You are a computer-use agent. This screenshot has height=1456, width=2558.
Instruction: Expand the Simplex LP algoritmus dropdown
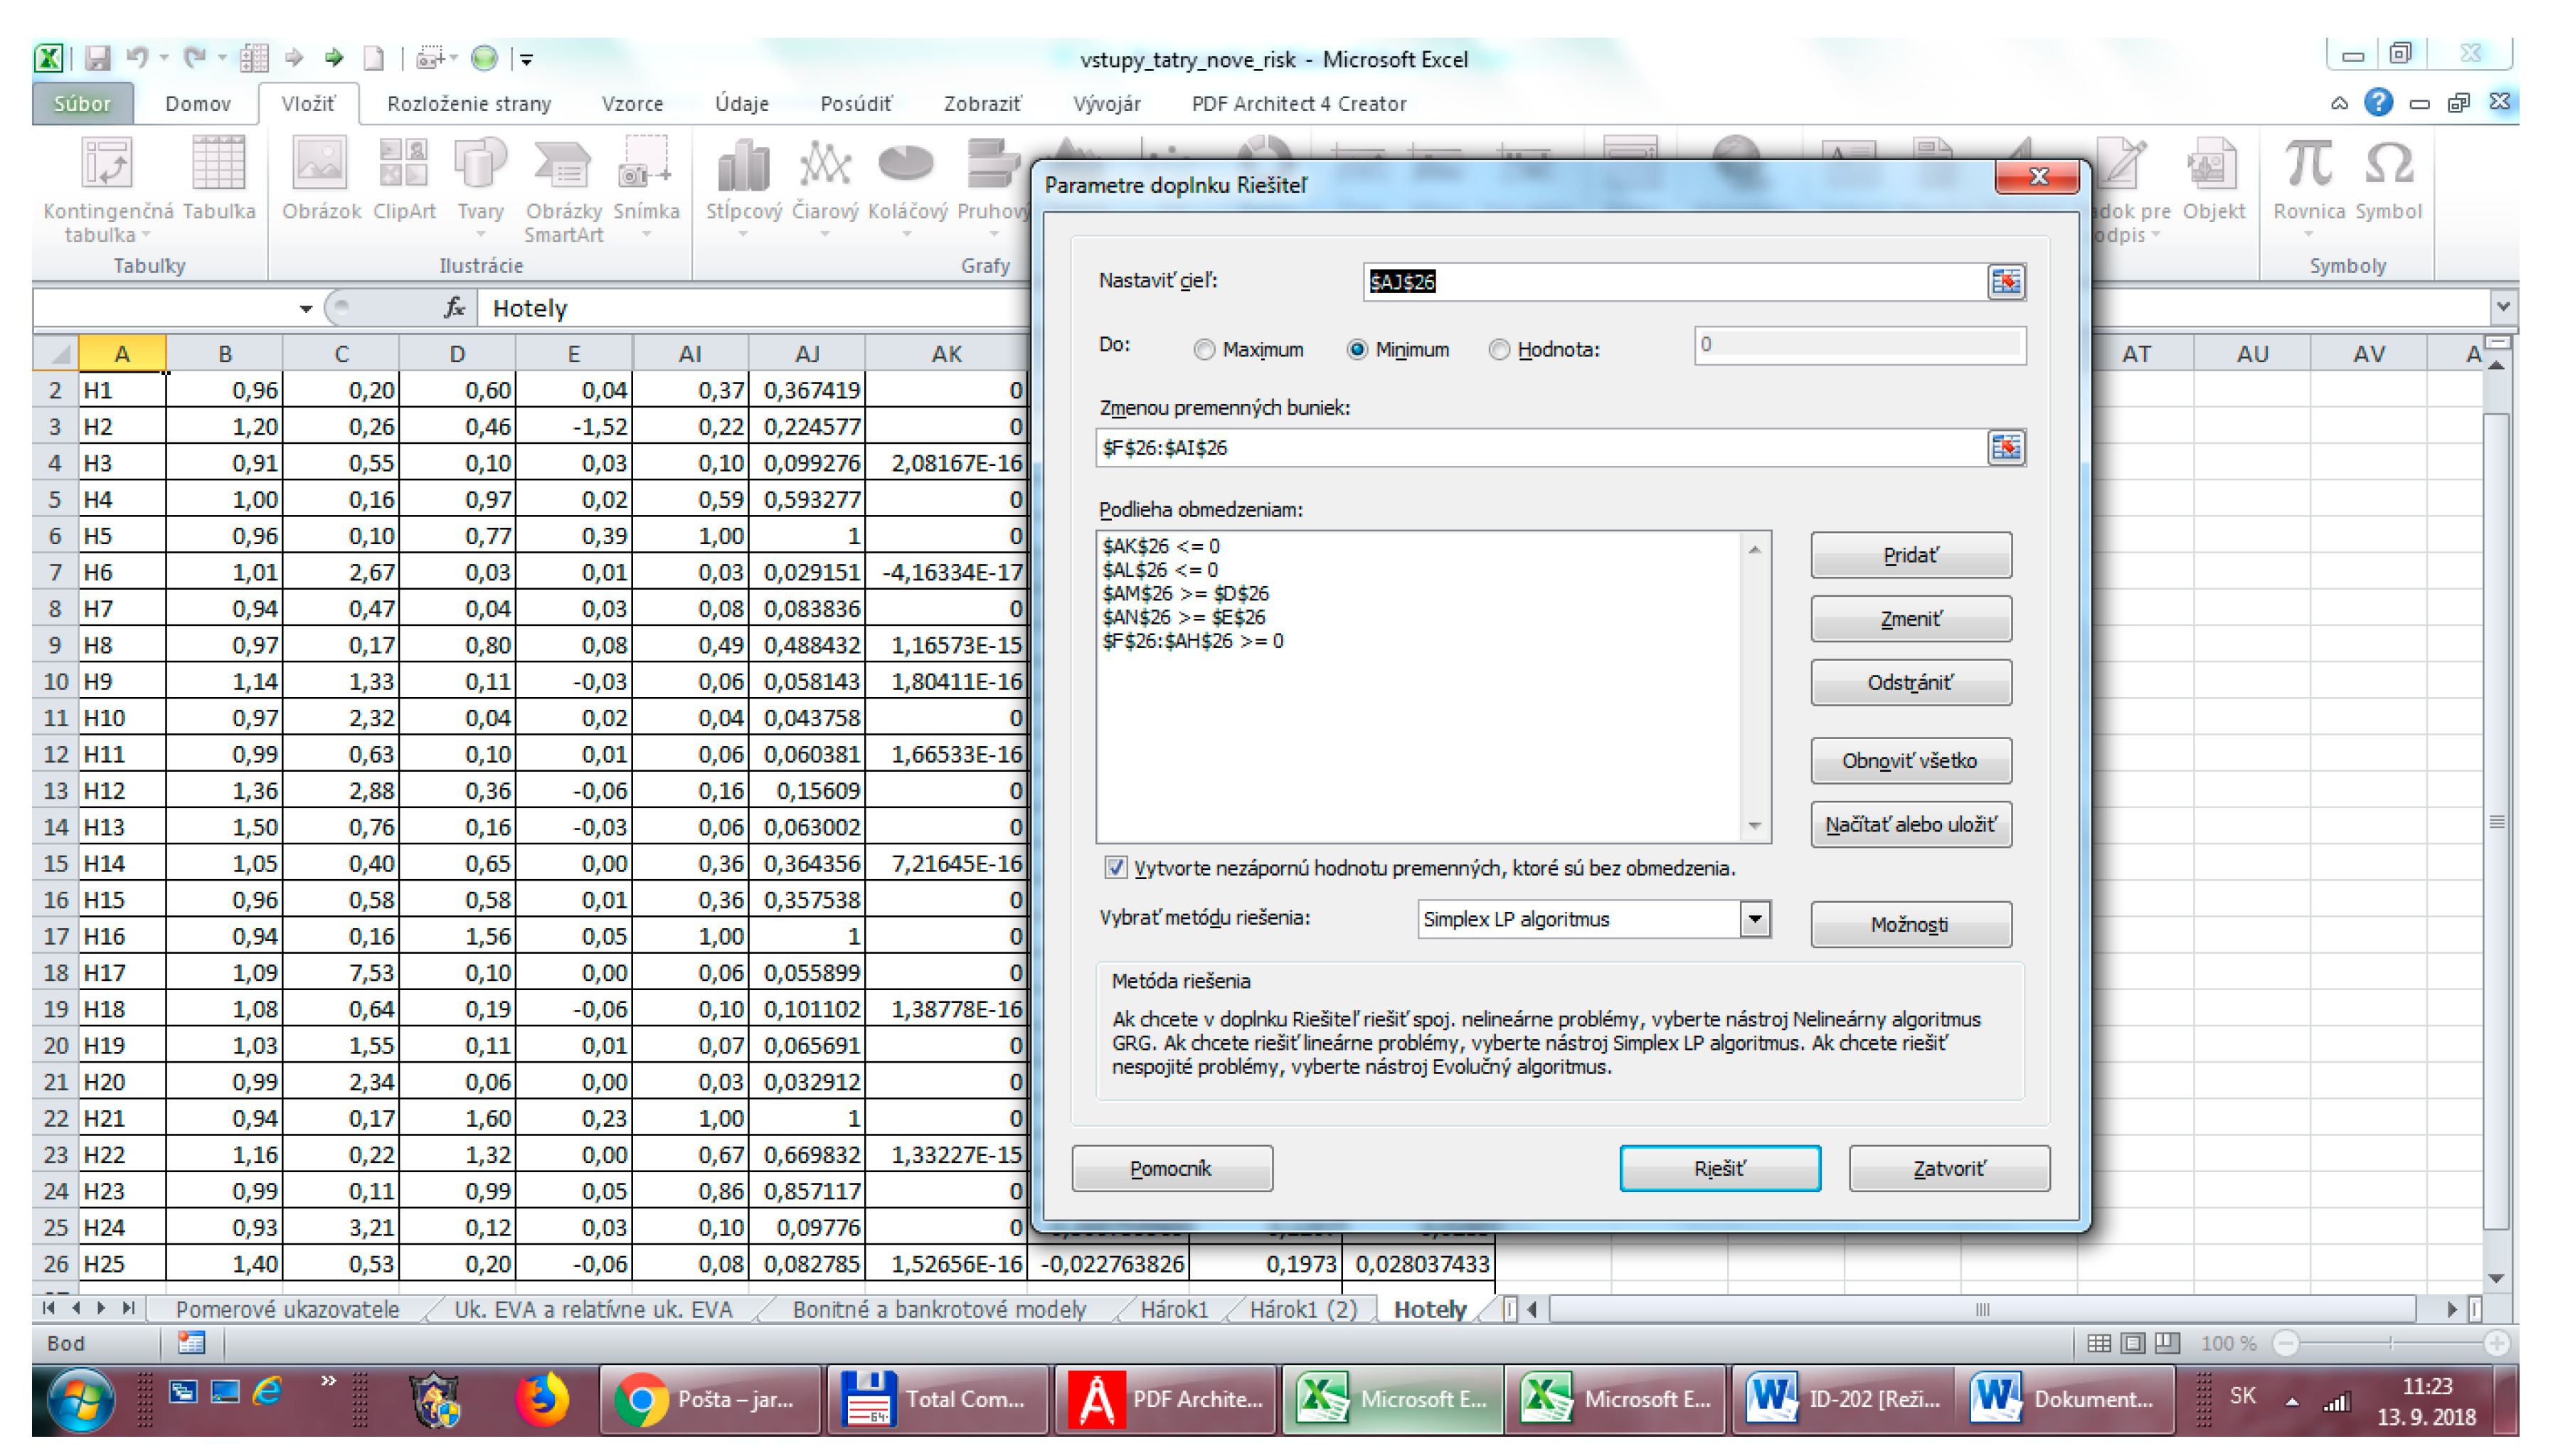[x=1754, y=919]
